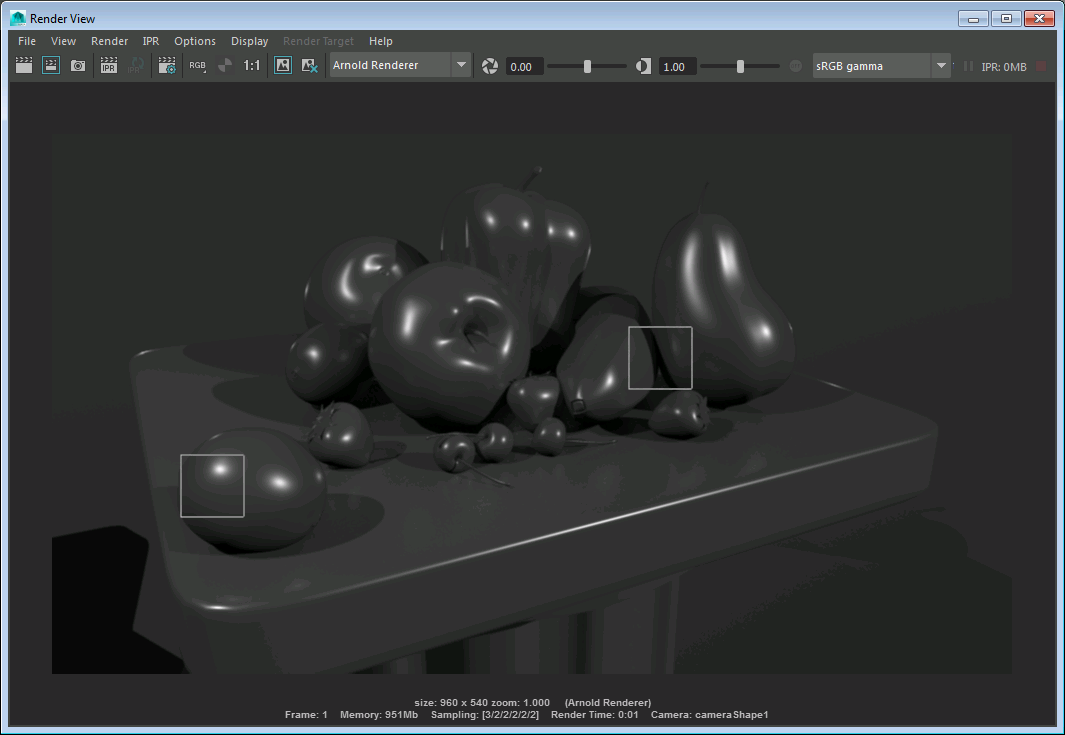
Task: Keep the current image with the Keep Image icon
Action: click(283, 65)
